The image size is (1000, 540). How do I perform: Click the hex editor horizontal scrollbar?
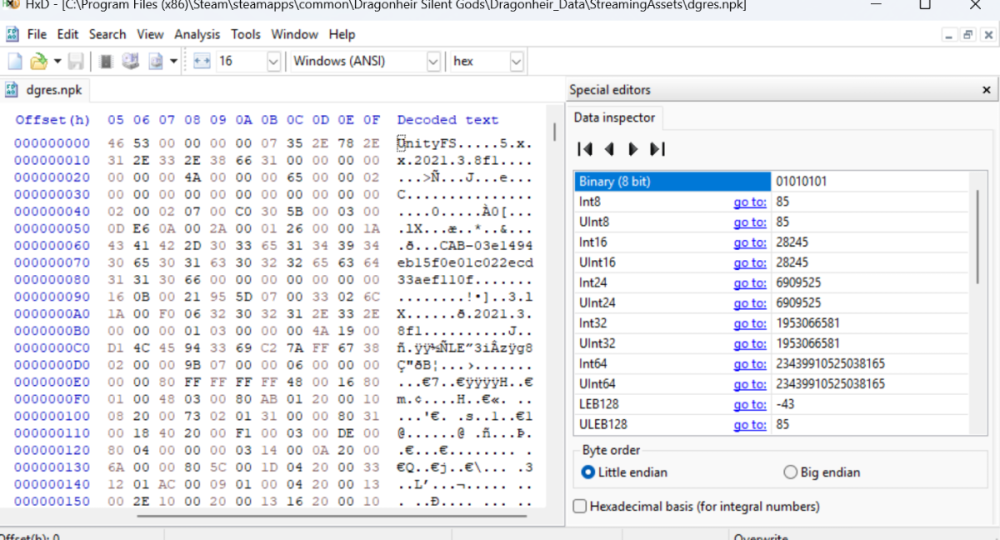tap(332, 515)
